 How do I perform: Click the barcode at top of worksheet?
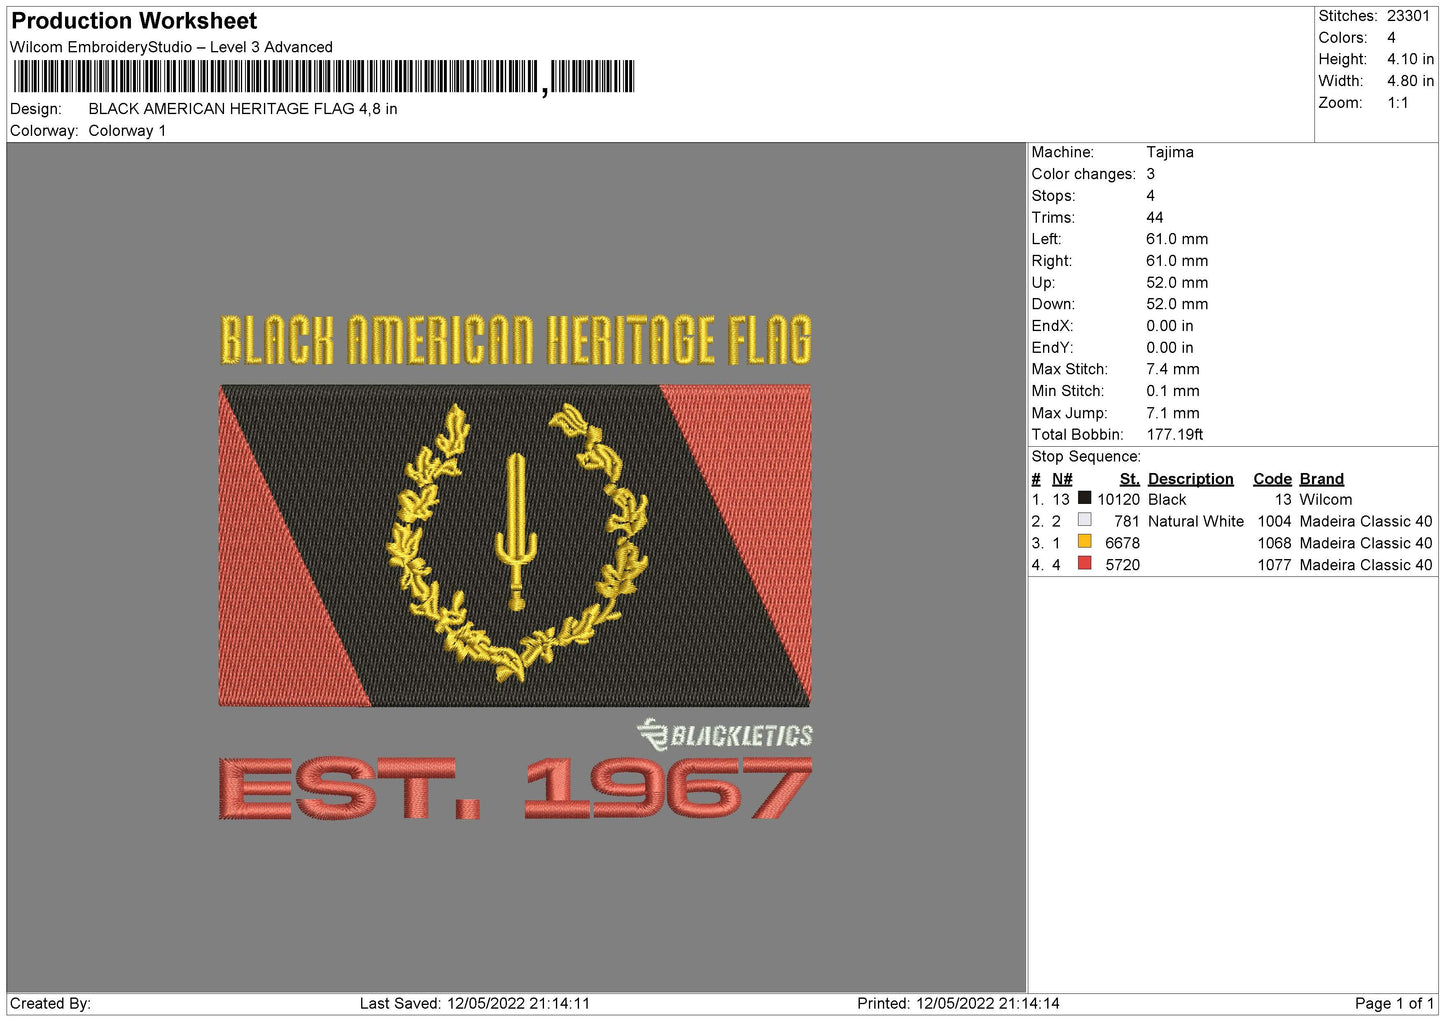tap(324, 77)
